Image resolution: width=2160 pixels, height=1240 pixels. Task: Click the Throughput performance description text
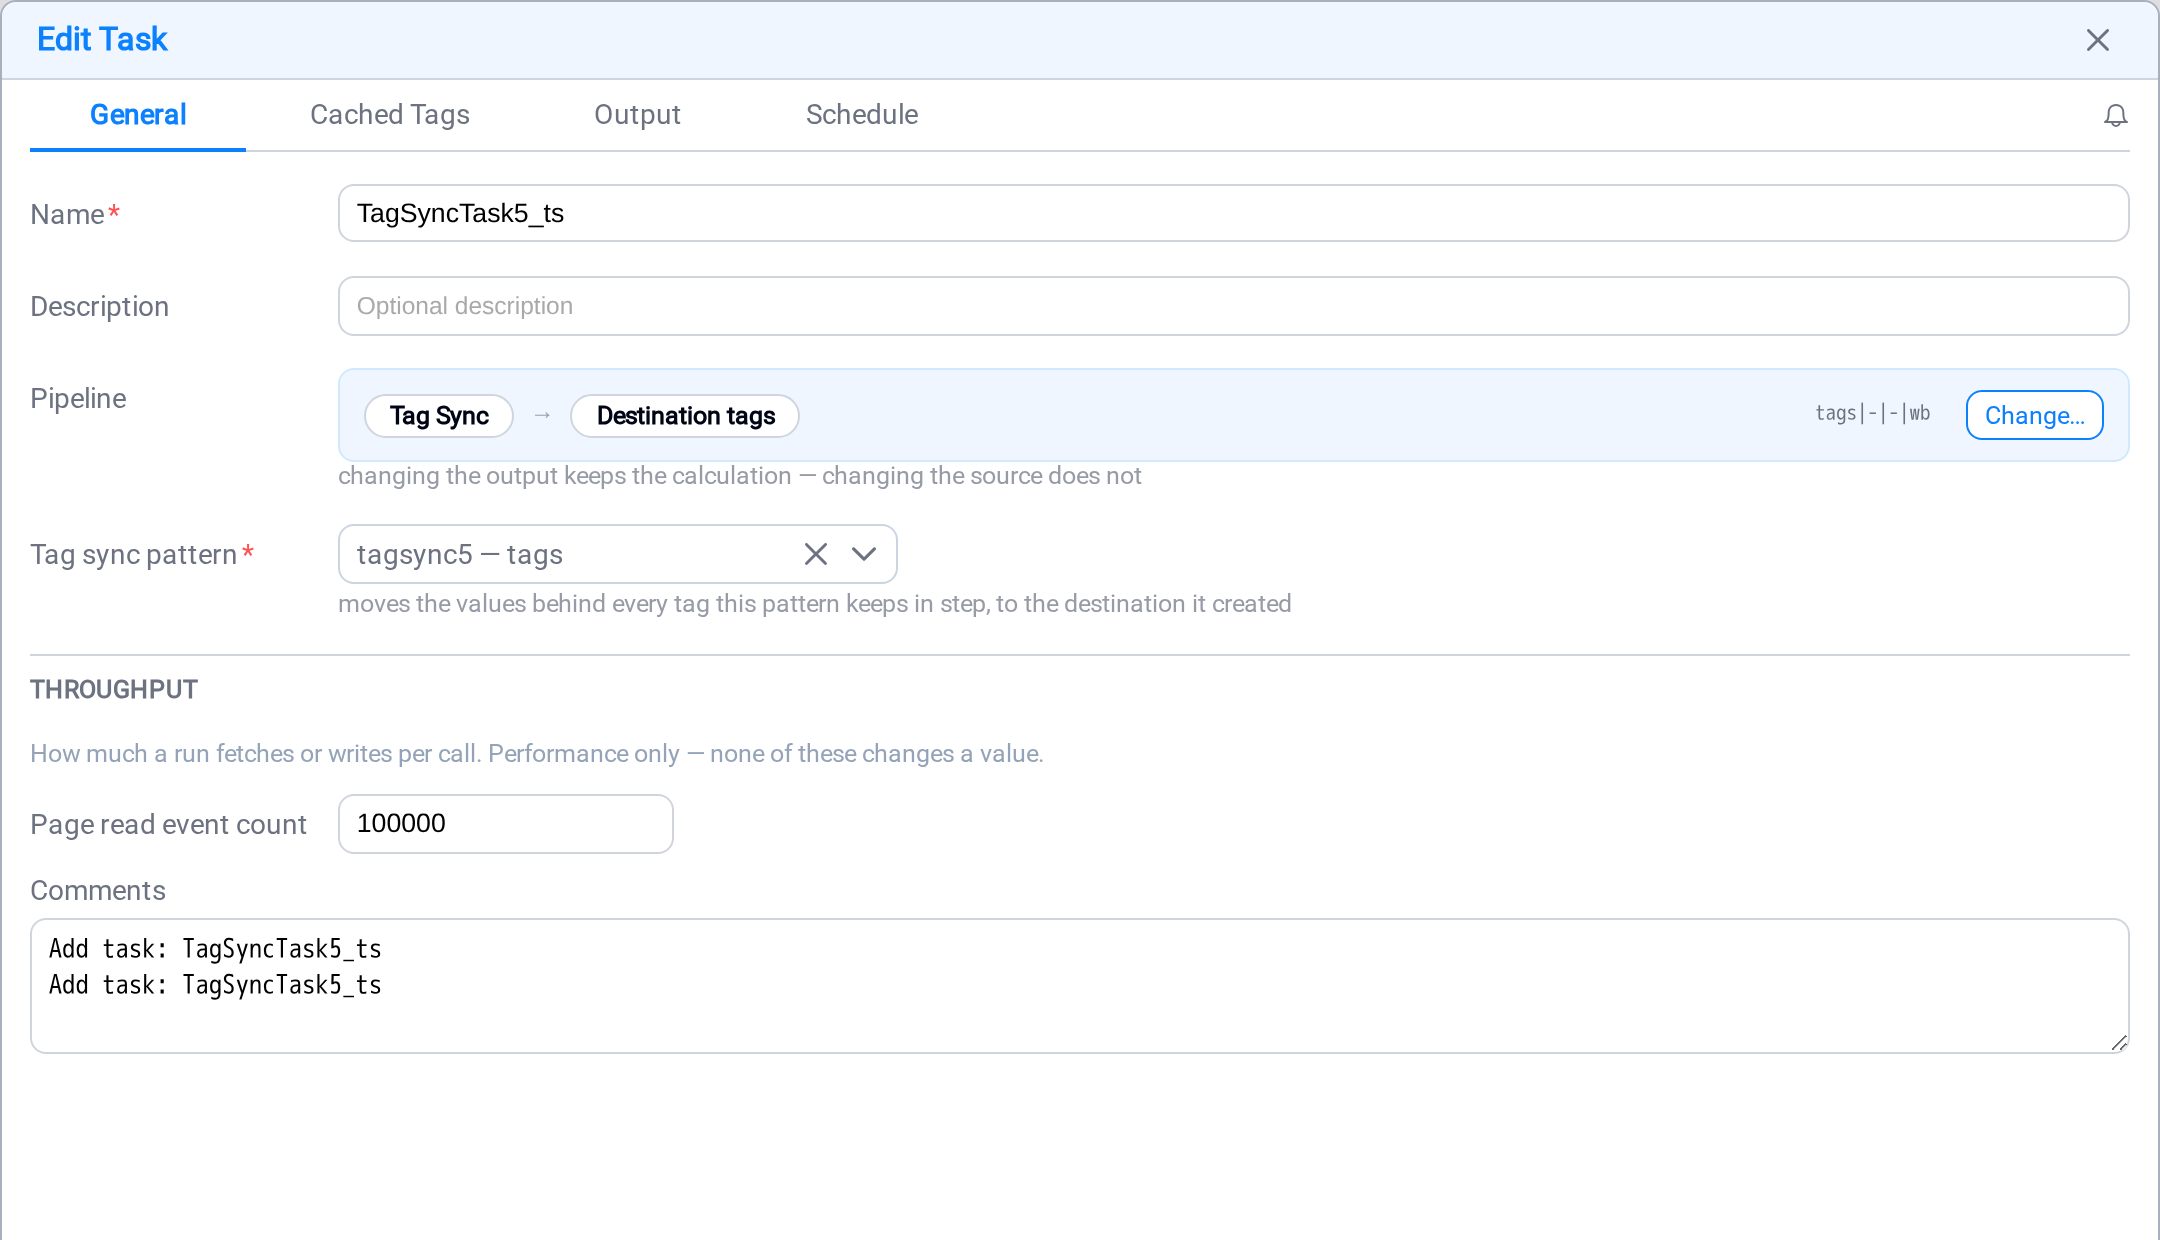point(536,754)
